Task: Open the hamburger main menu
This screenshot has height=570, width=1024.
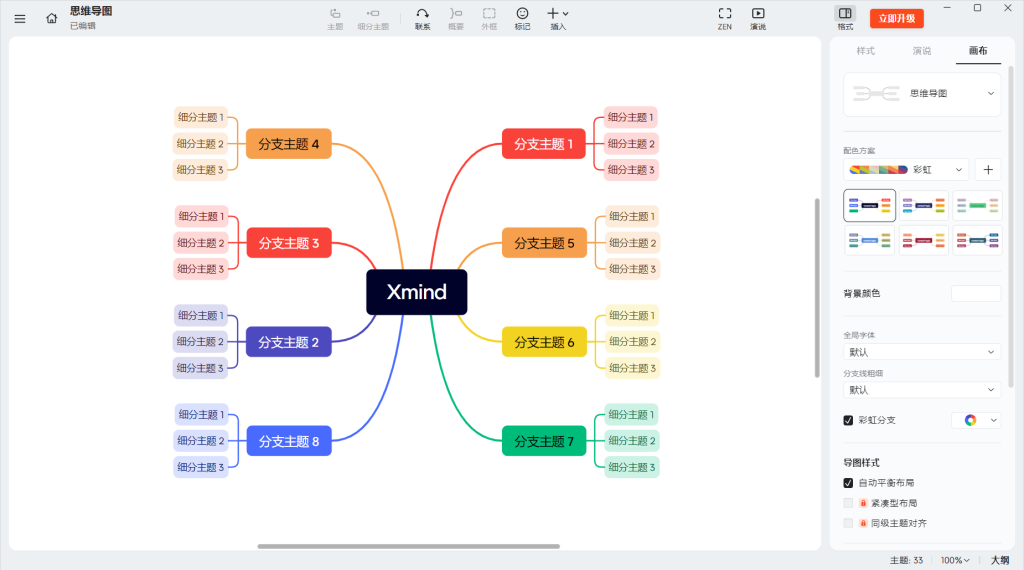Action: [20, 19]
